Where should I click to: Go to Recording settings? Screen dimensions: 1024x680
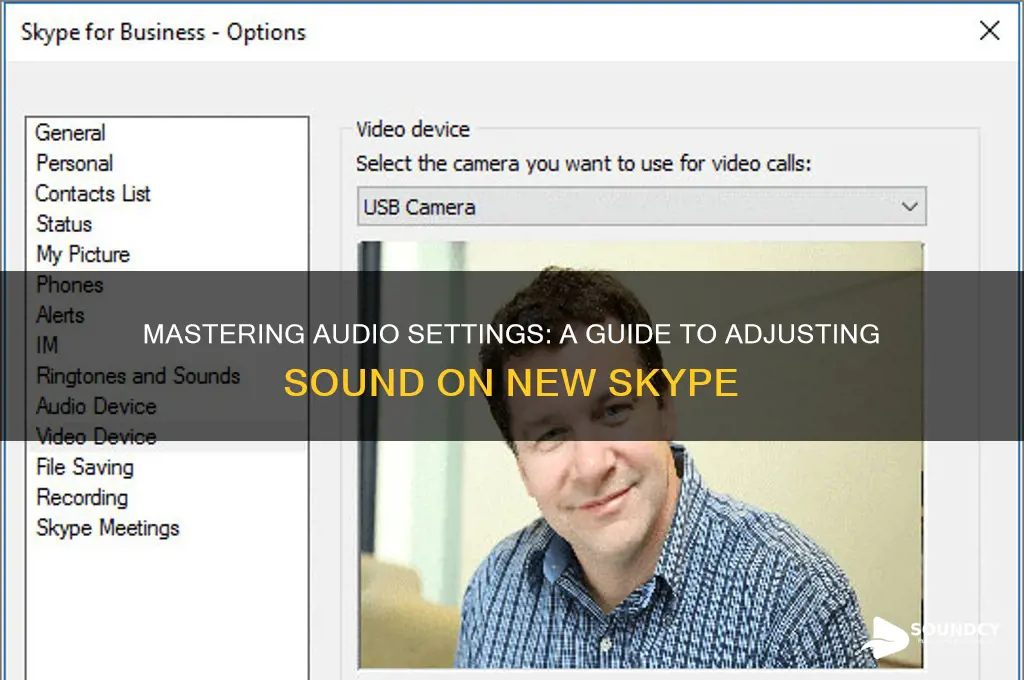coord(82,497)
